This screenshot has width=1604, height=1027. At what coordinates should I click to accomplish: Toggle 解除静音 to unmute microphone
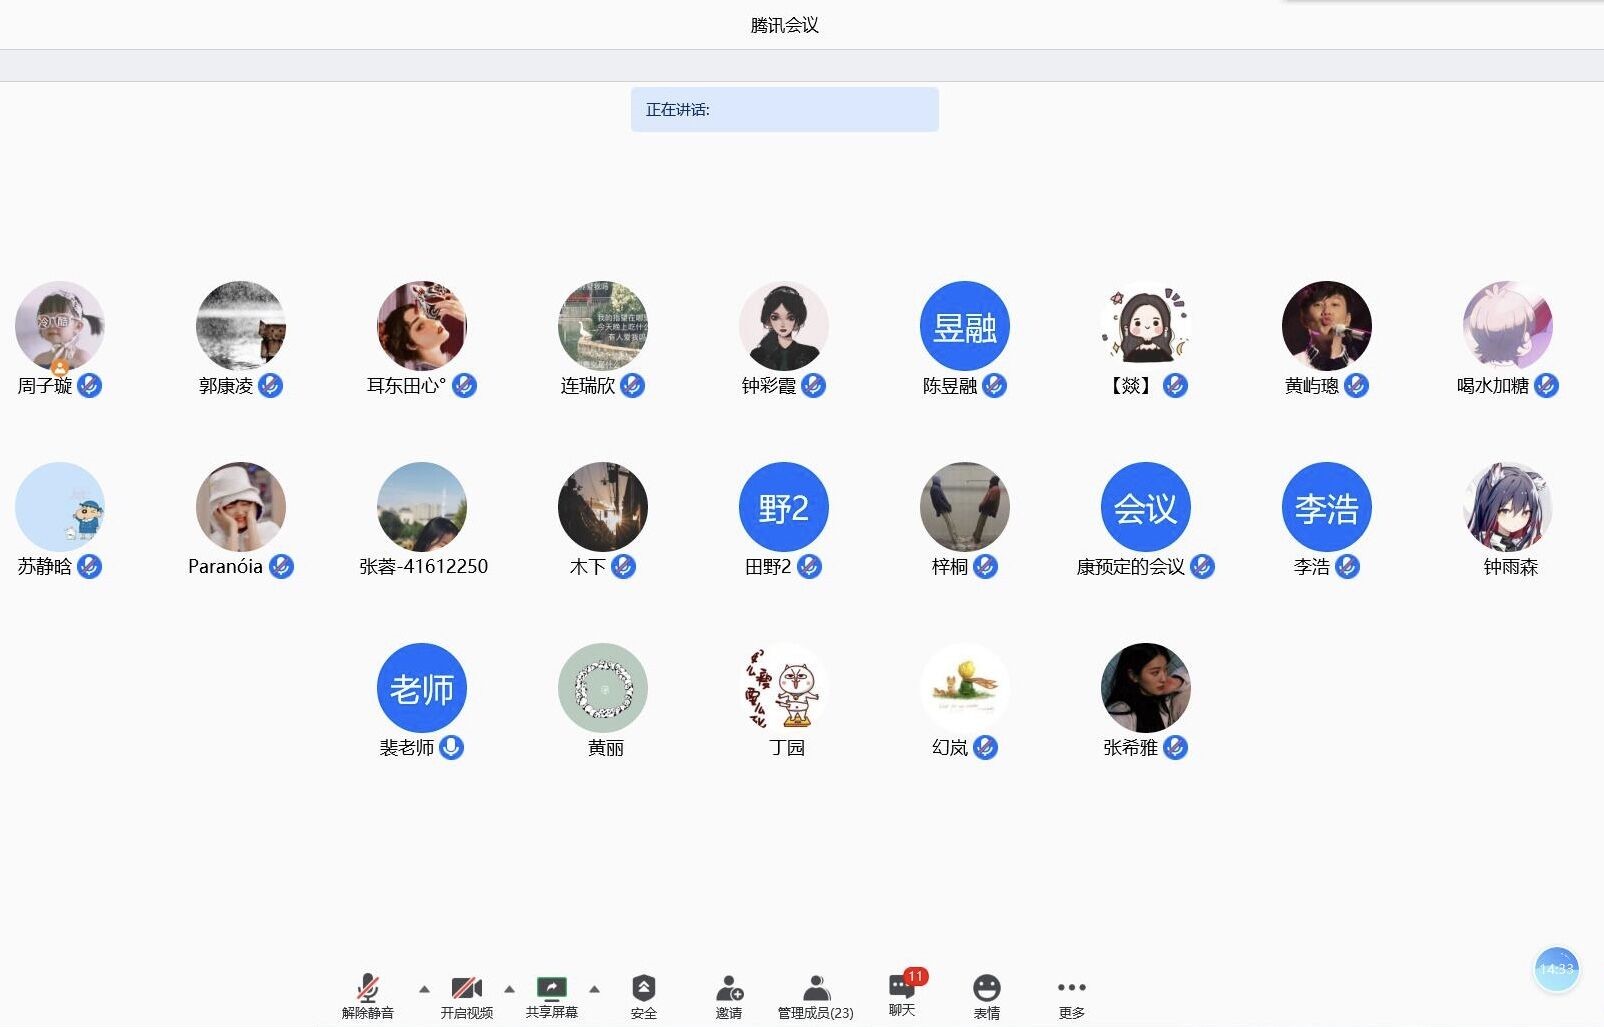368,989
